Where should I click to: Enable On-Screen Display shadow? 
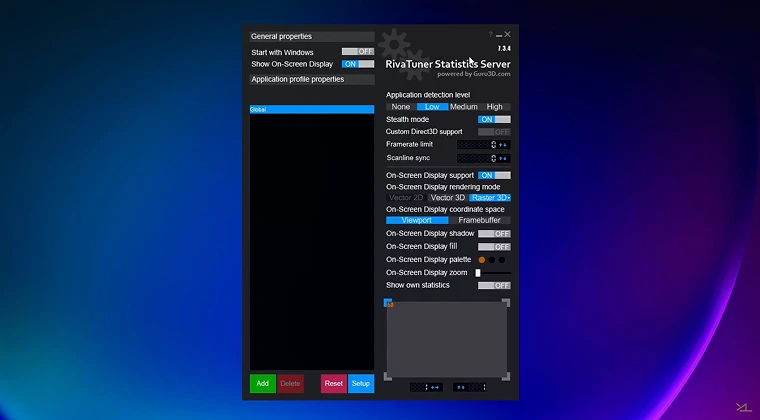coord(494,234)
